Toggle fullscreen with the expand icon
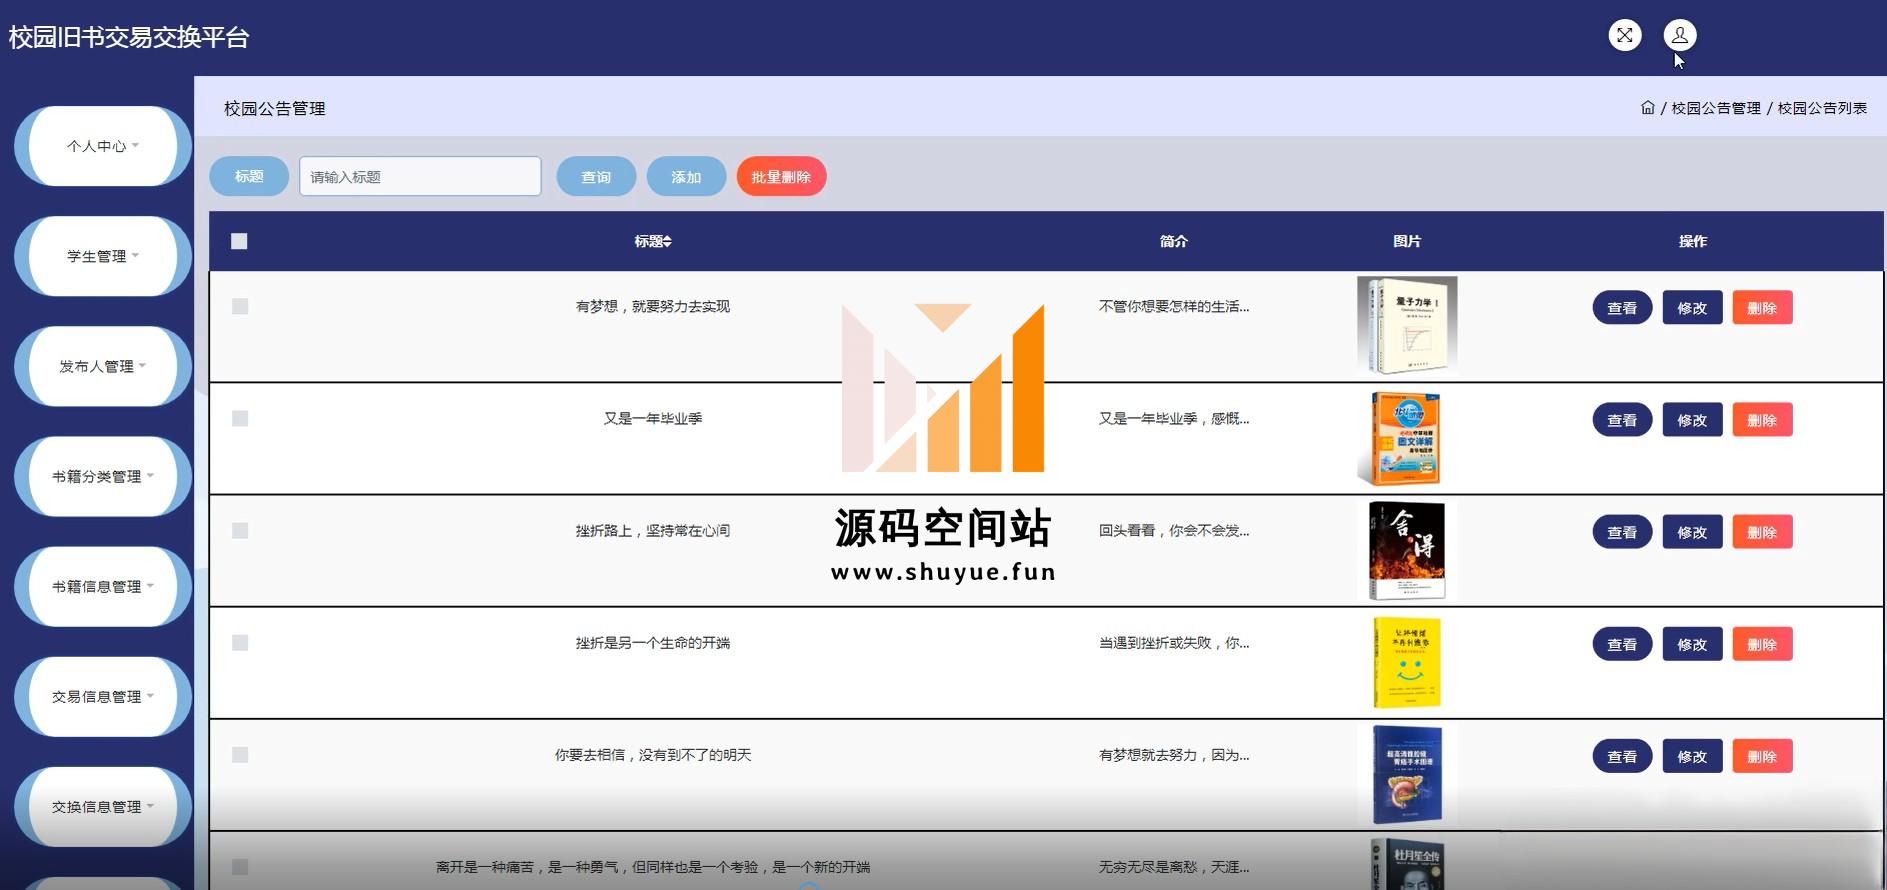This screenshot has width=1887, height=890. [1625, 36]
